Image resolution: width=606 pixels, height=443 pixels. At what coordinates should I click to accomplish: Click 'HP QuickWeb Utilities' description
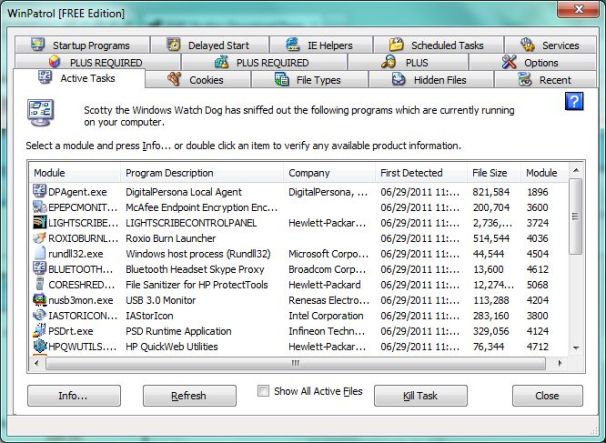[x=172, y=347]
